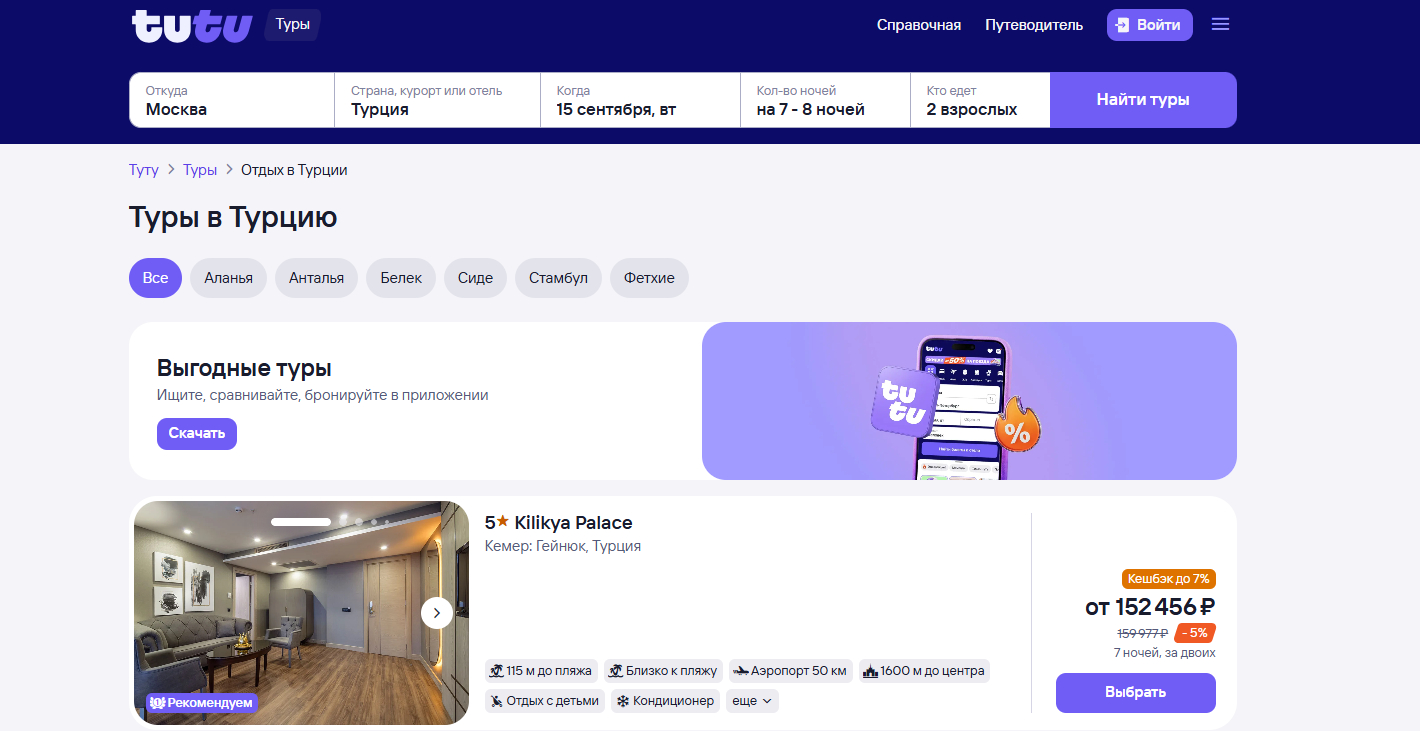Screen dimensions: 1420x731
Task: Open the Туры breadcrumb link
Action: [200, 170]
